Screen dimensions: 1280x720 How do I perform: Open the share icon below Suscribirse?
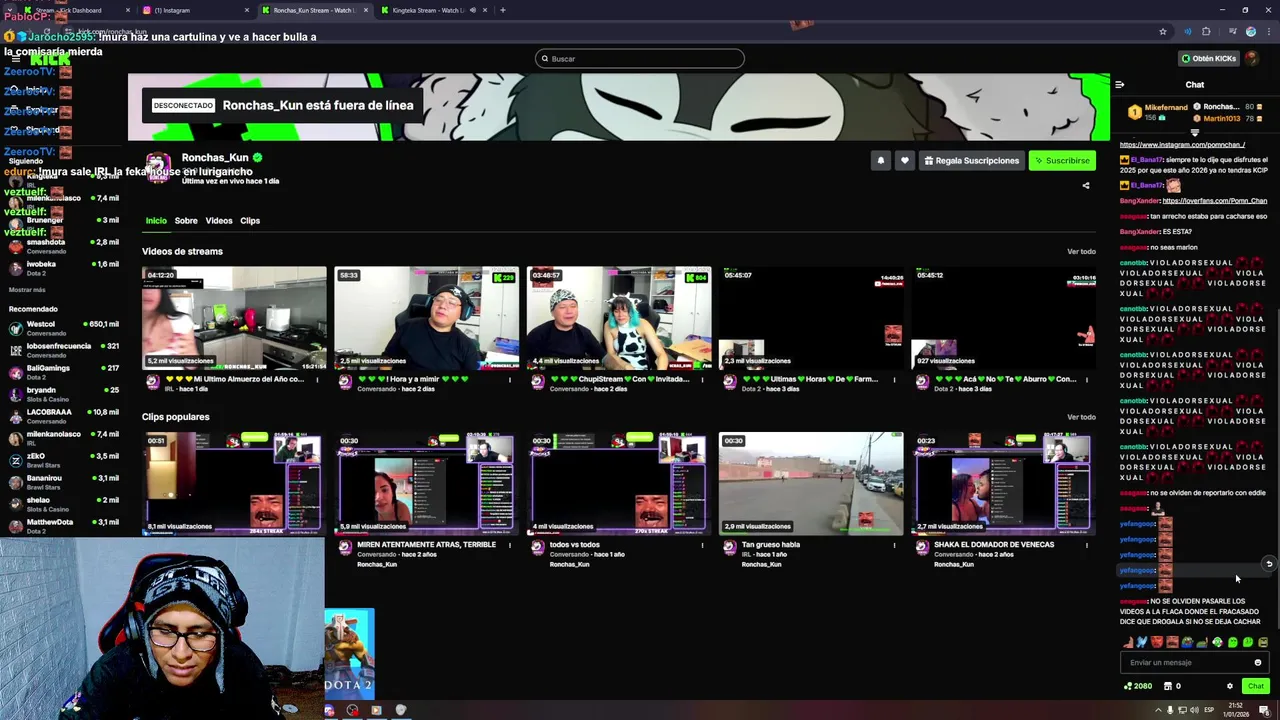(1086, 185)
